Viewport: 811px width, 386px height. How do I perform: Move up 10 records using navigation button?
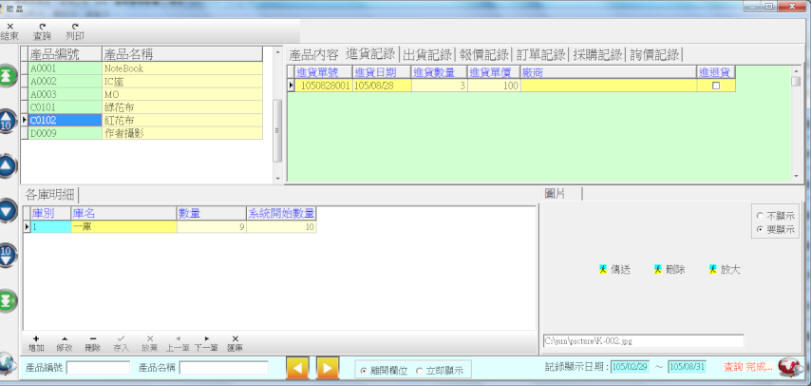(7, 122)
